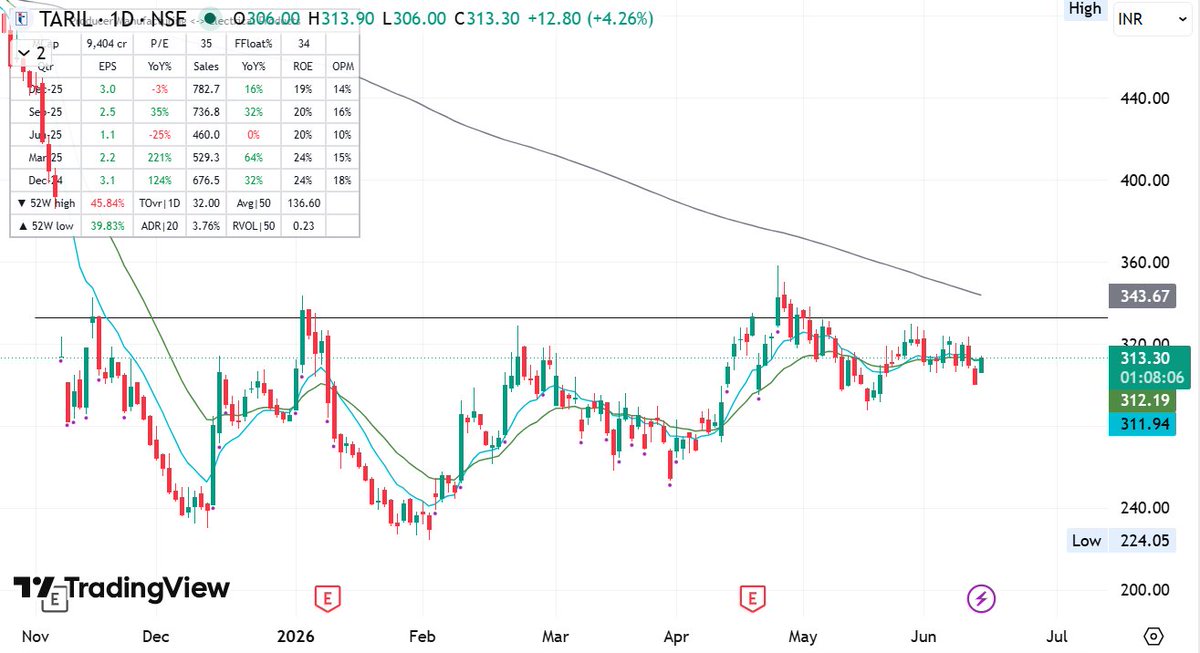The width and height of the screenshot is (1200, 653).
Task: Click the Jun label on time axis
Action: (x=923, y=636)
